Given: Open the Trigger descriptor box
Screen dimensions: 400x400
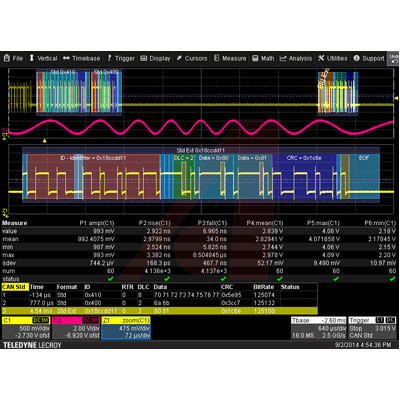Looking at the screenshot, I should click(372, 328).
